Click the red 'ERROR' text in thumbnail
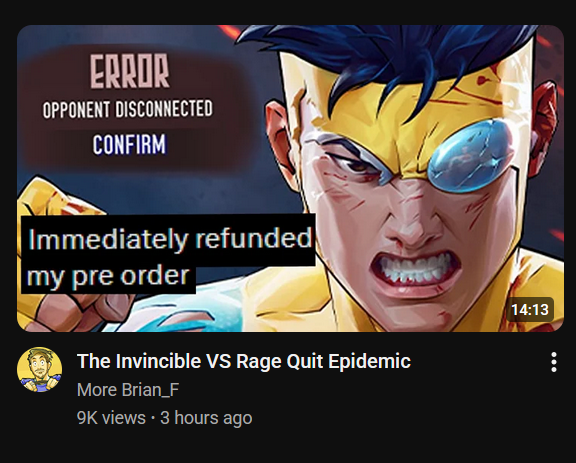This screenshot has height=463, width=576. point(130,71)
